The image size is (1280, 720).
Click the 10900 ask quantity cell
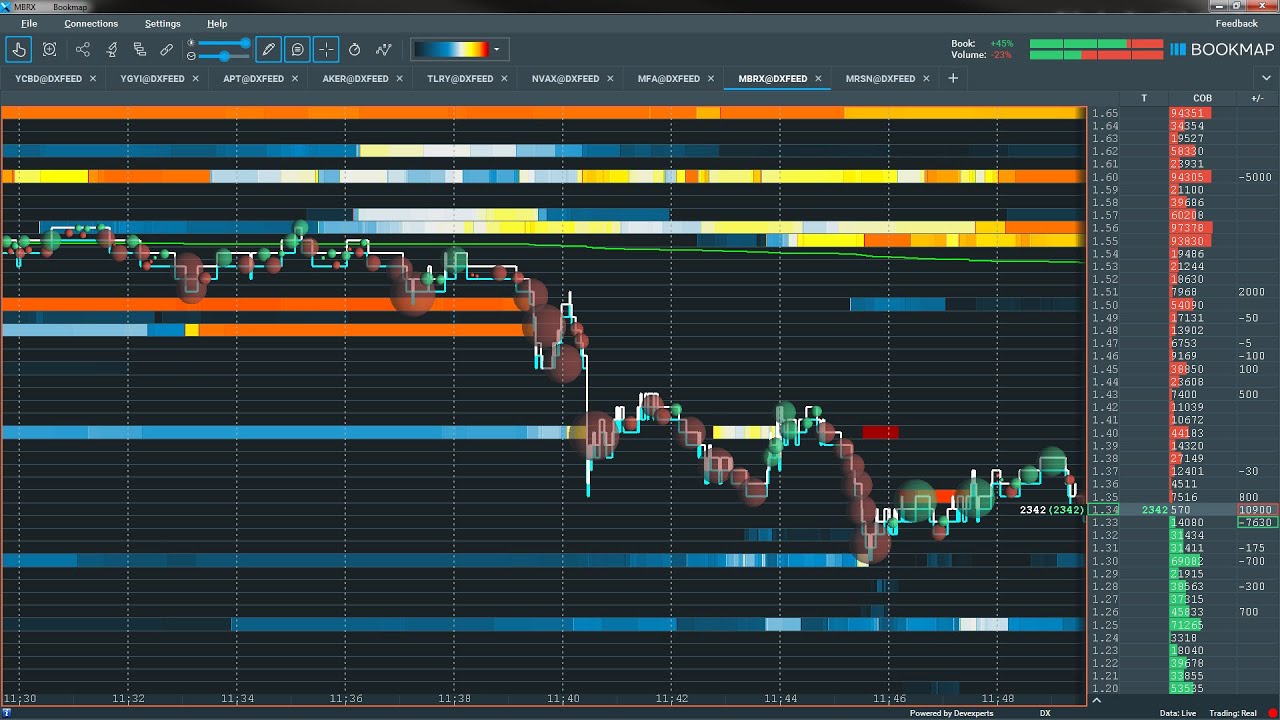[1256, 510]
